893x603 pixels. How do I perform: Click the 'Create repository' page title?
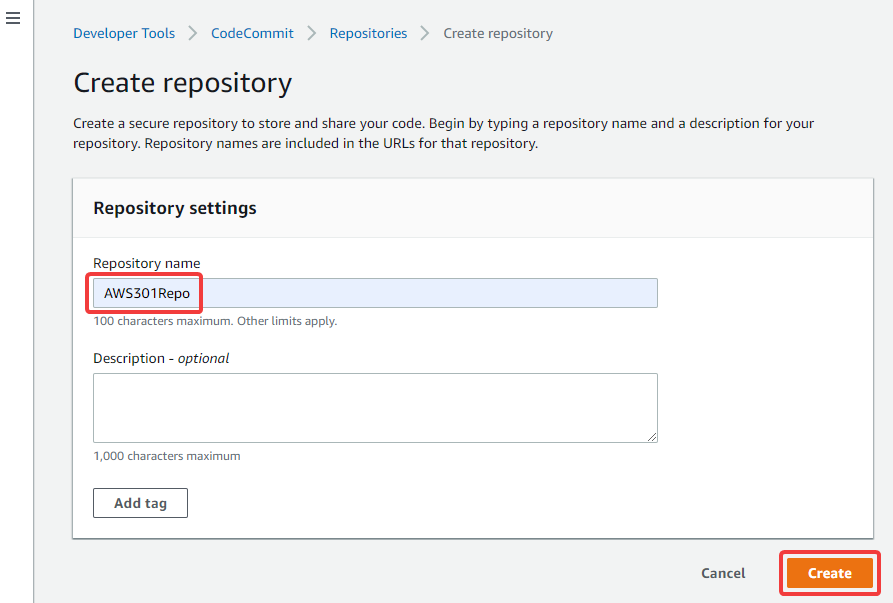tap(182, 83)
